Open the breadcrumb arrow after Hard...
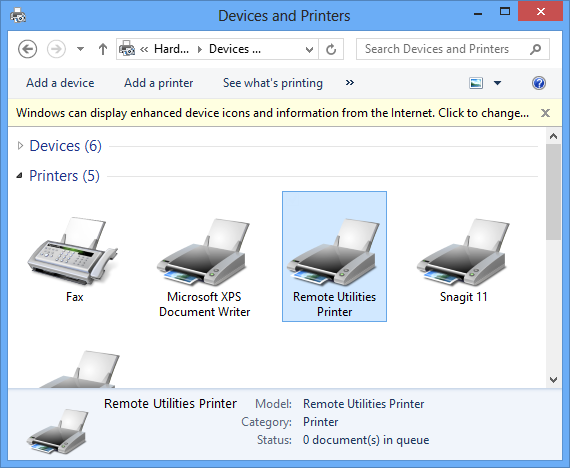The width and height of the screenshot is (570, 468). pyautogui.click(x=199, y=49)
